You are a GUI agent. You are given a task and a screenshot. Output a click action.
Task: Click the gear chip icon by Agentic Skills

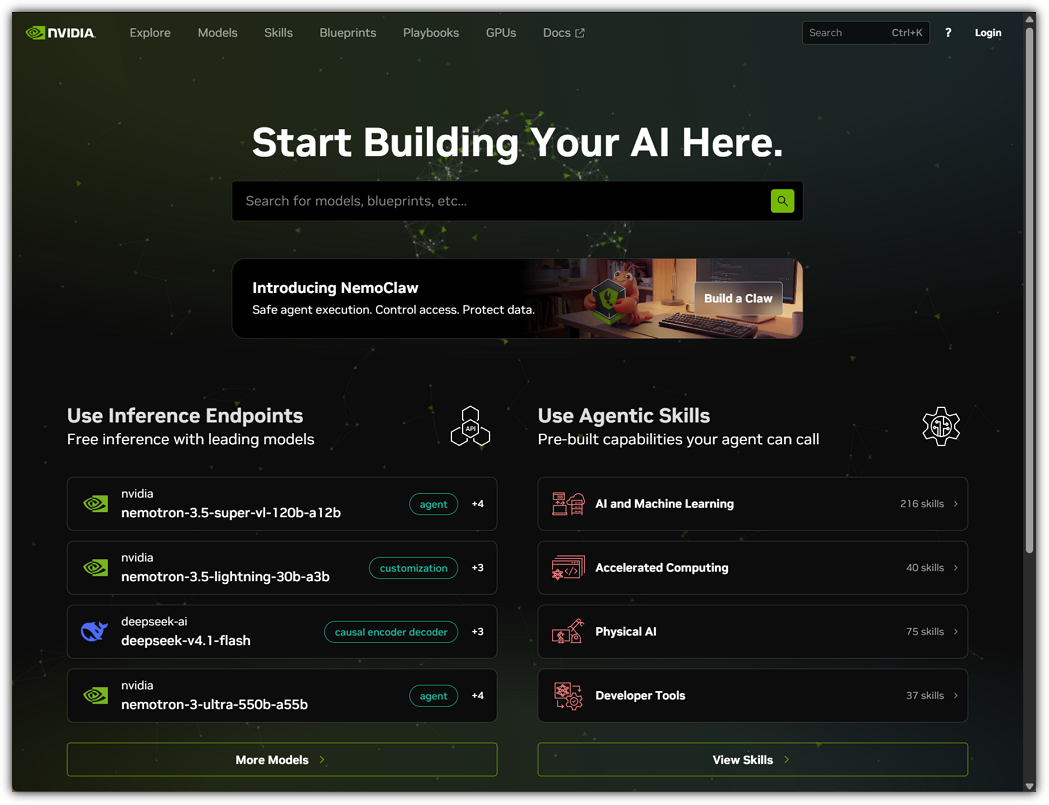pos(941,426)
